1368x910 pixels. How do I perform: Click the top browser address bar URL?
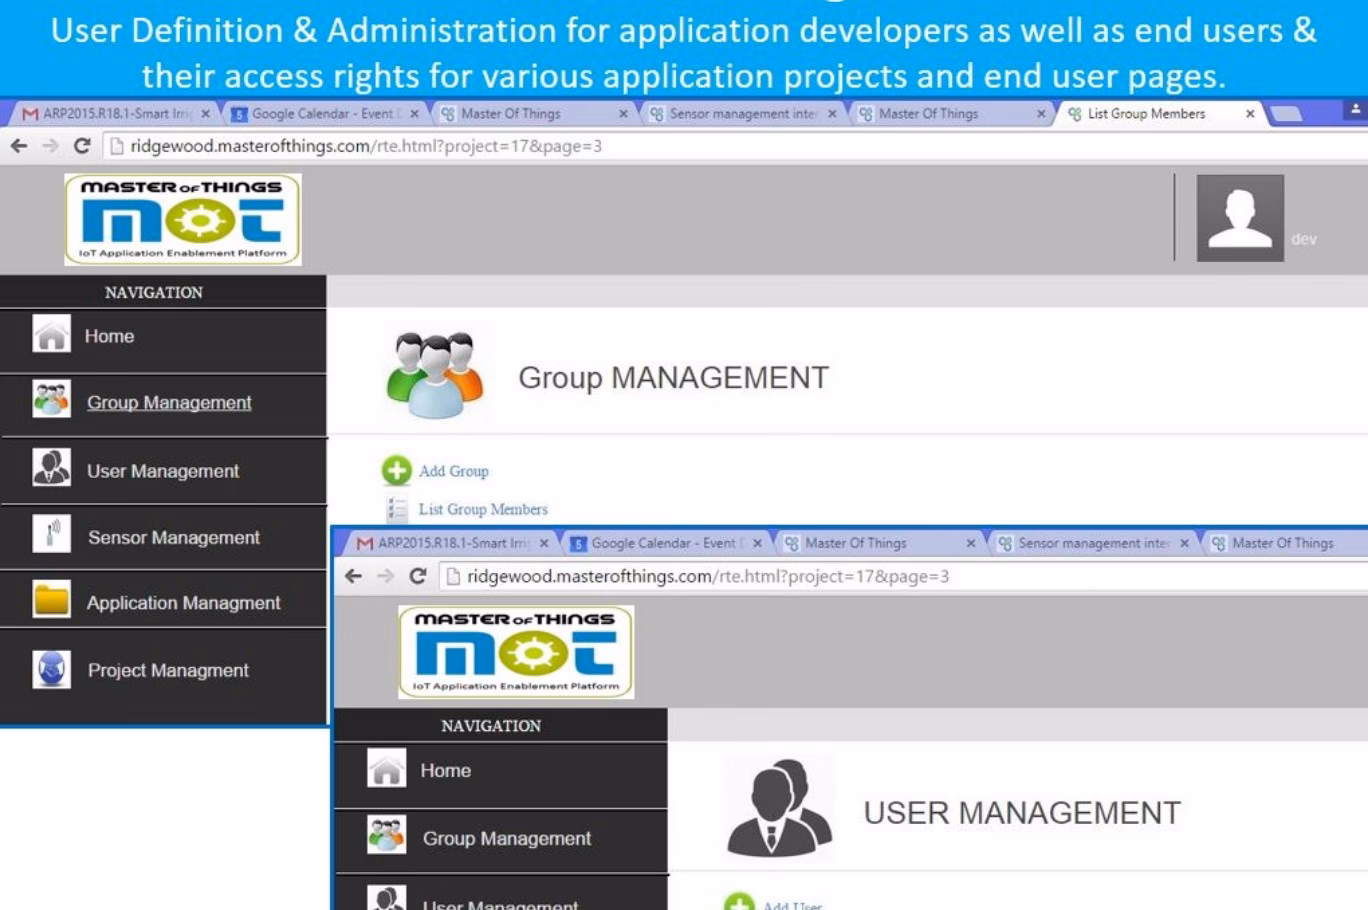tap(366, 146)
